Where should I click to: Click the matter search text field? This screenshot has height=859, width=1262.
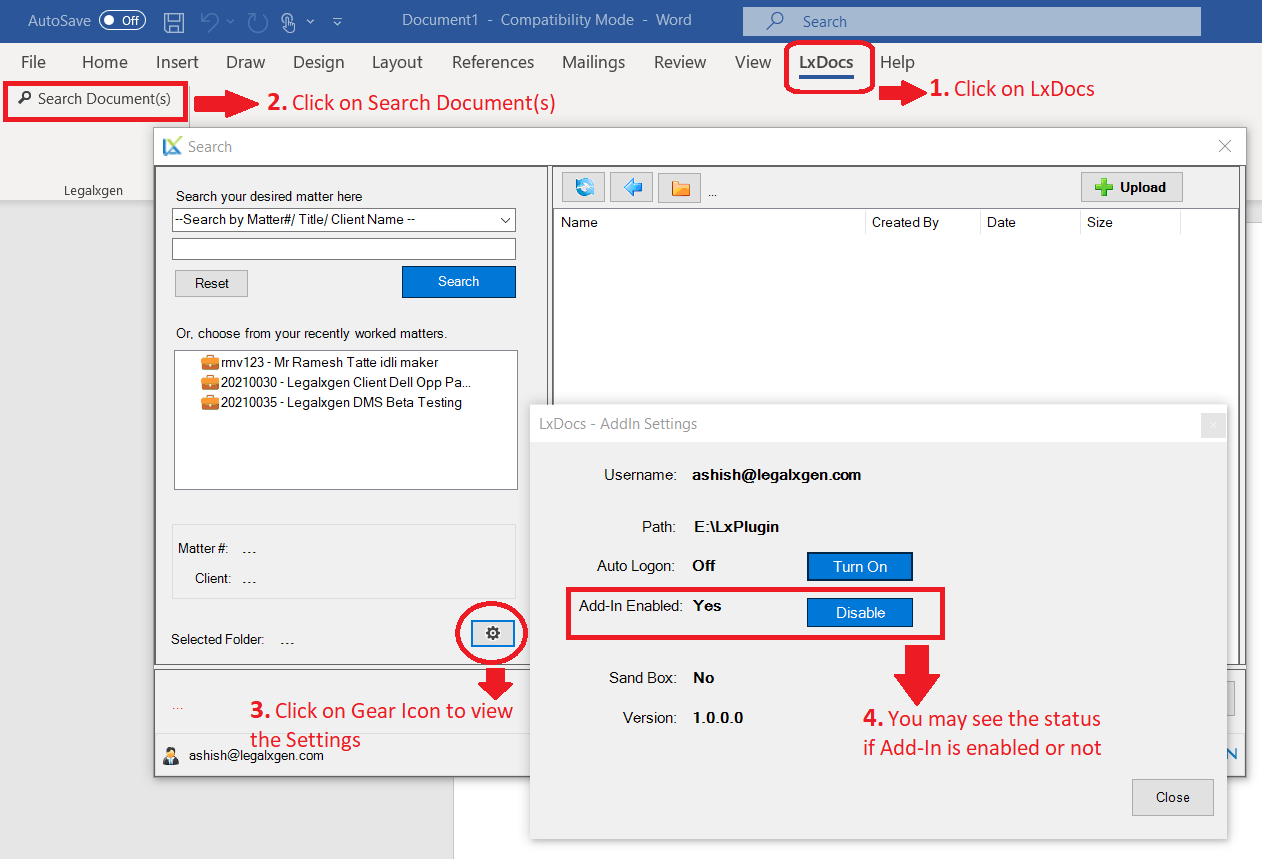343,249
